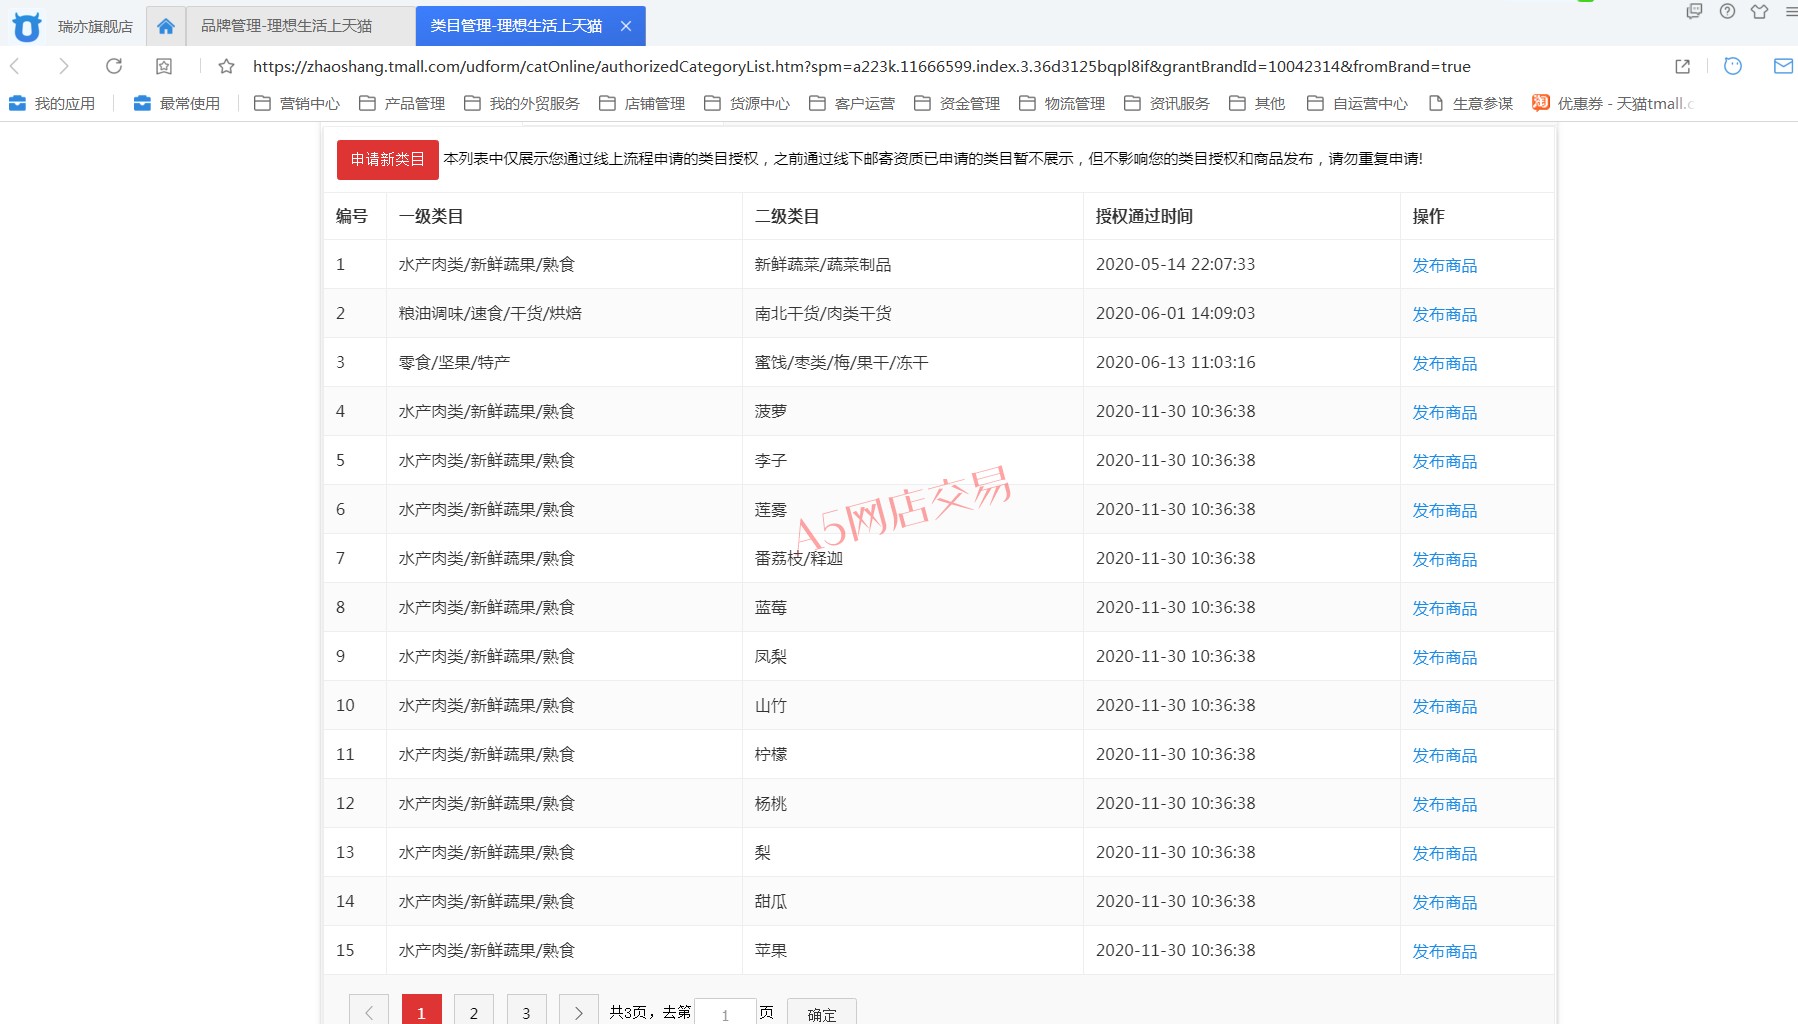
Task: Click the 确定 page jump button
Action: 822,1012
